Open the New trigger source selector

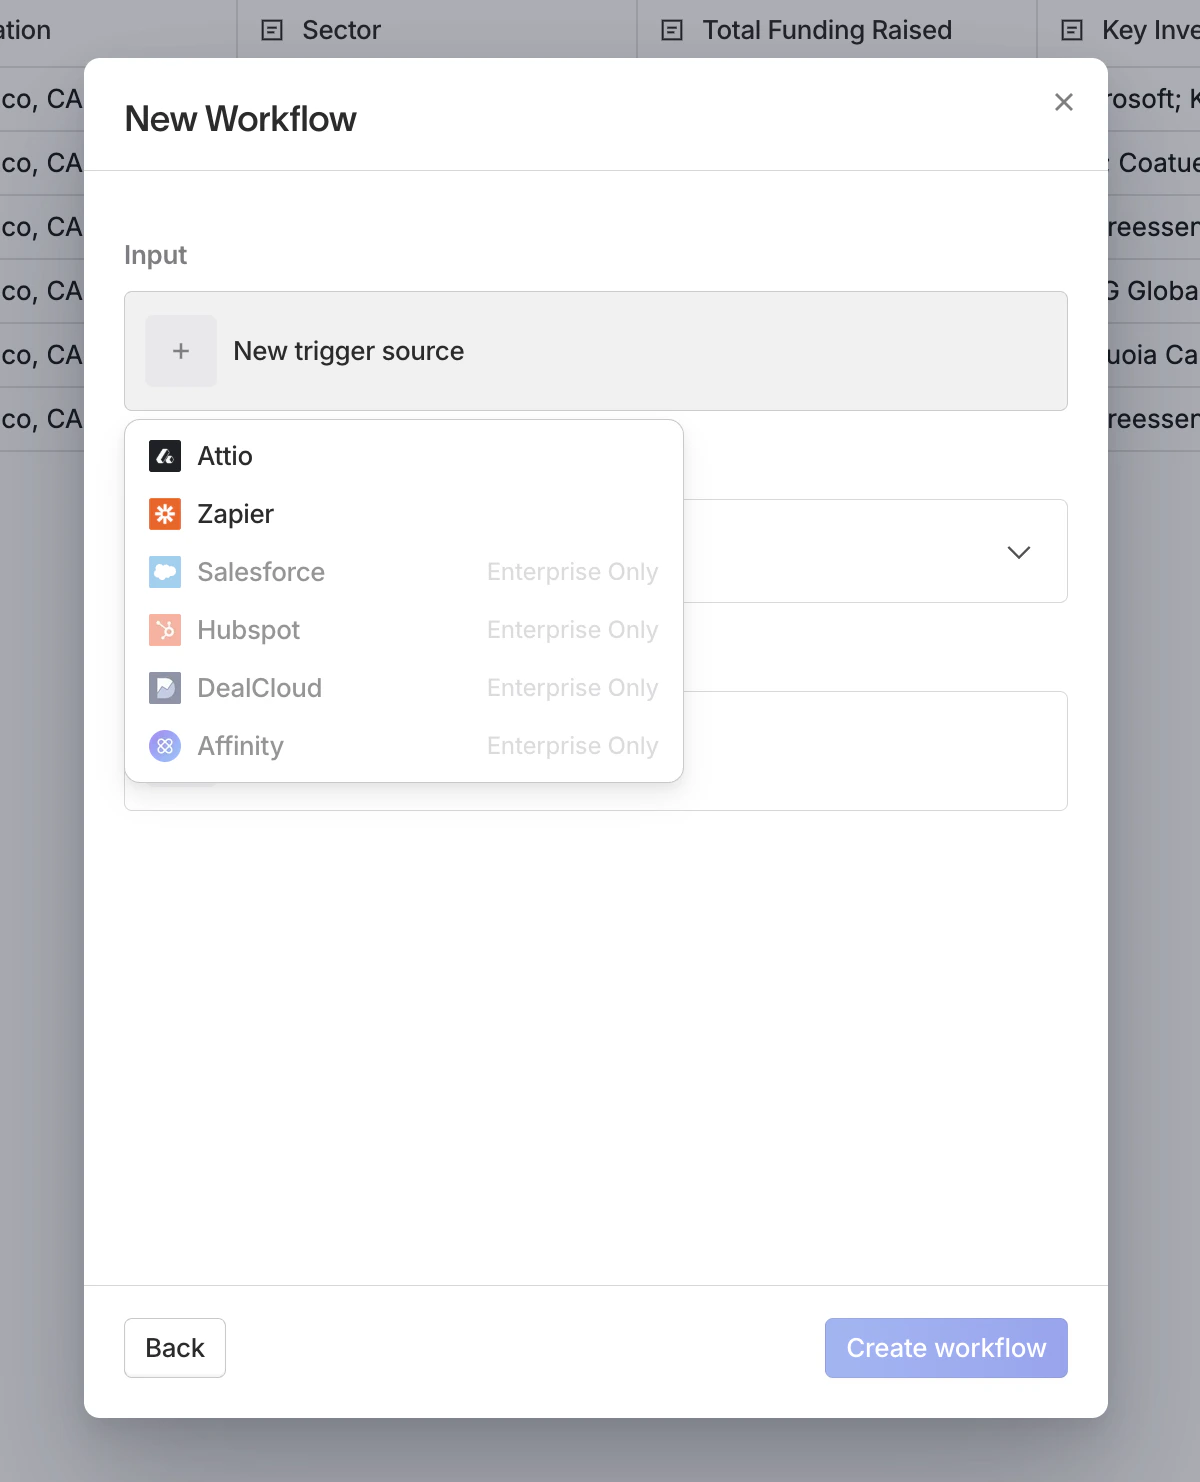596,351
